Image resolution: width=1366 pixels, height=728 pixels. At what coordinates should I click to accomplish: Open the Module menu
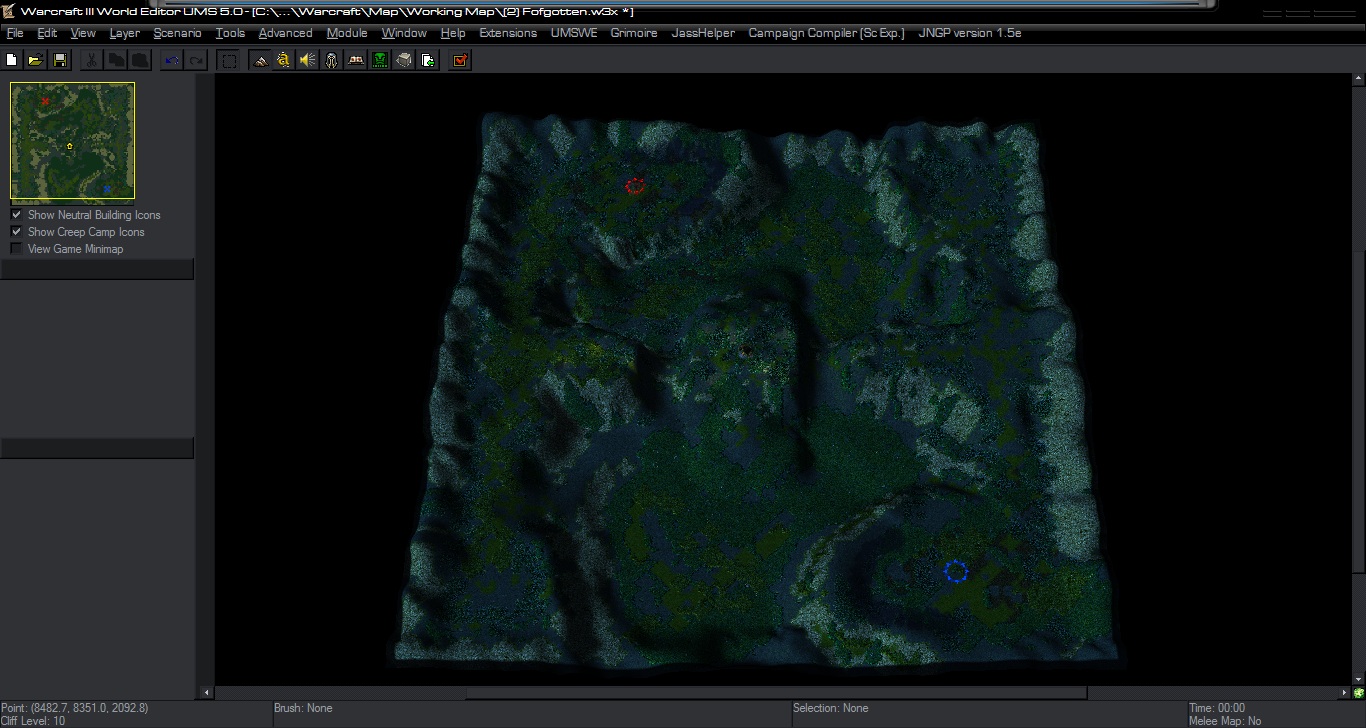347,33
